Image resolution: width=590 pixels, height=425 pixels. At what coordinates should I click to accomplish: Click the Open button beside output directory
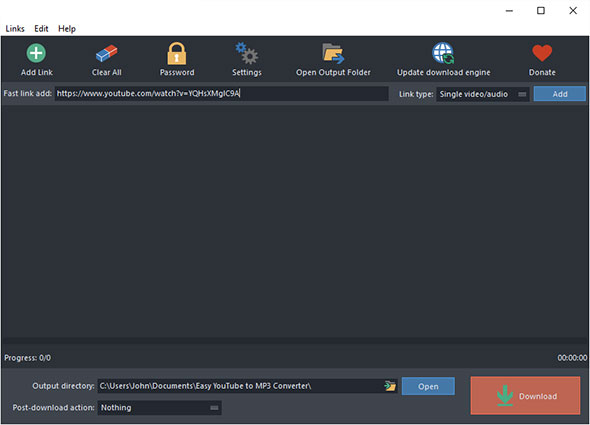[x=428, y=386]
